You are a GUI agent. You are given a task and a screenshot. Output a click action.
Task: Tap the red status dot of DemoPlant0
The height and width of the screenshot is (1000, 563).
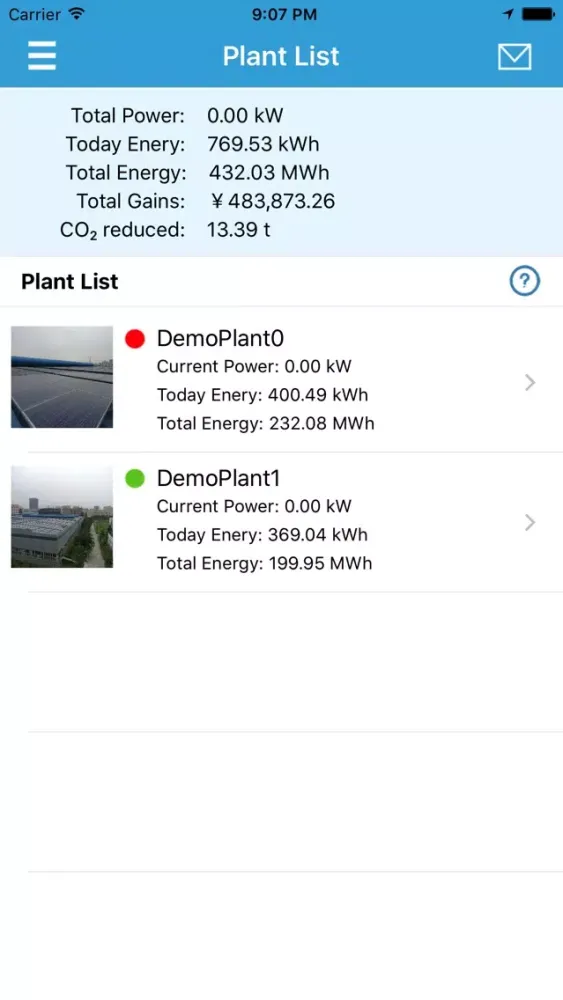(135, 338)
